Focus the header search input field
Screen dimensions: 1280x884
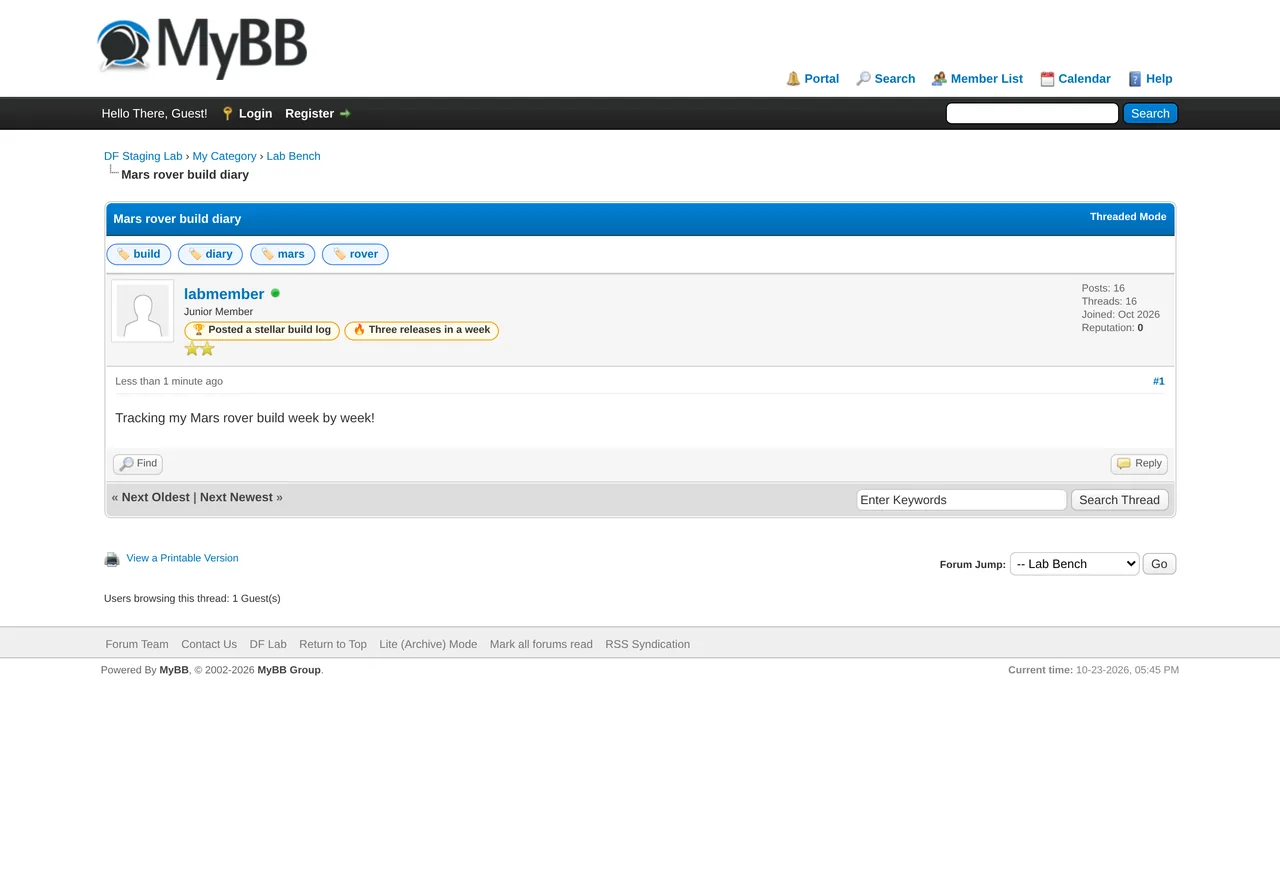click(1032, 114)
